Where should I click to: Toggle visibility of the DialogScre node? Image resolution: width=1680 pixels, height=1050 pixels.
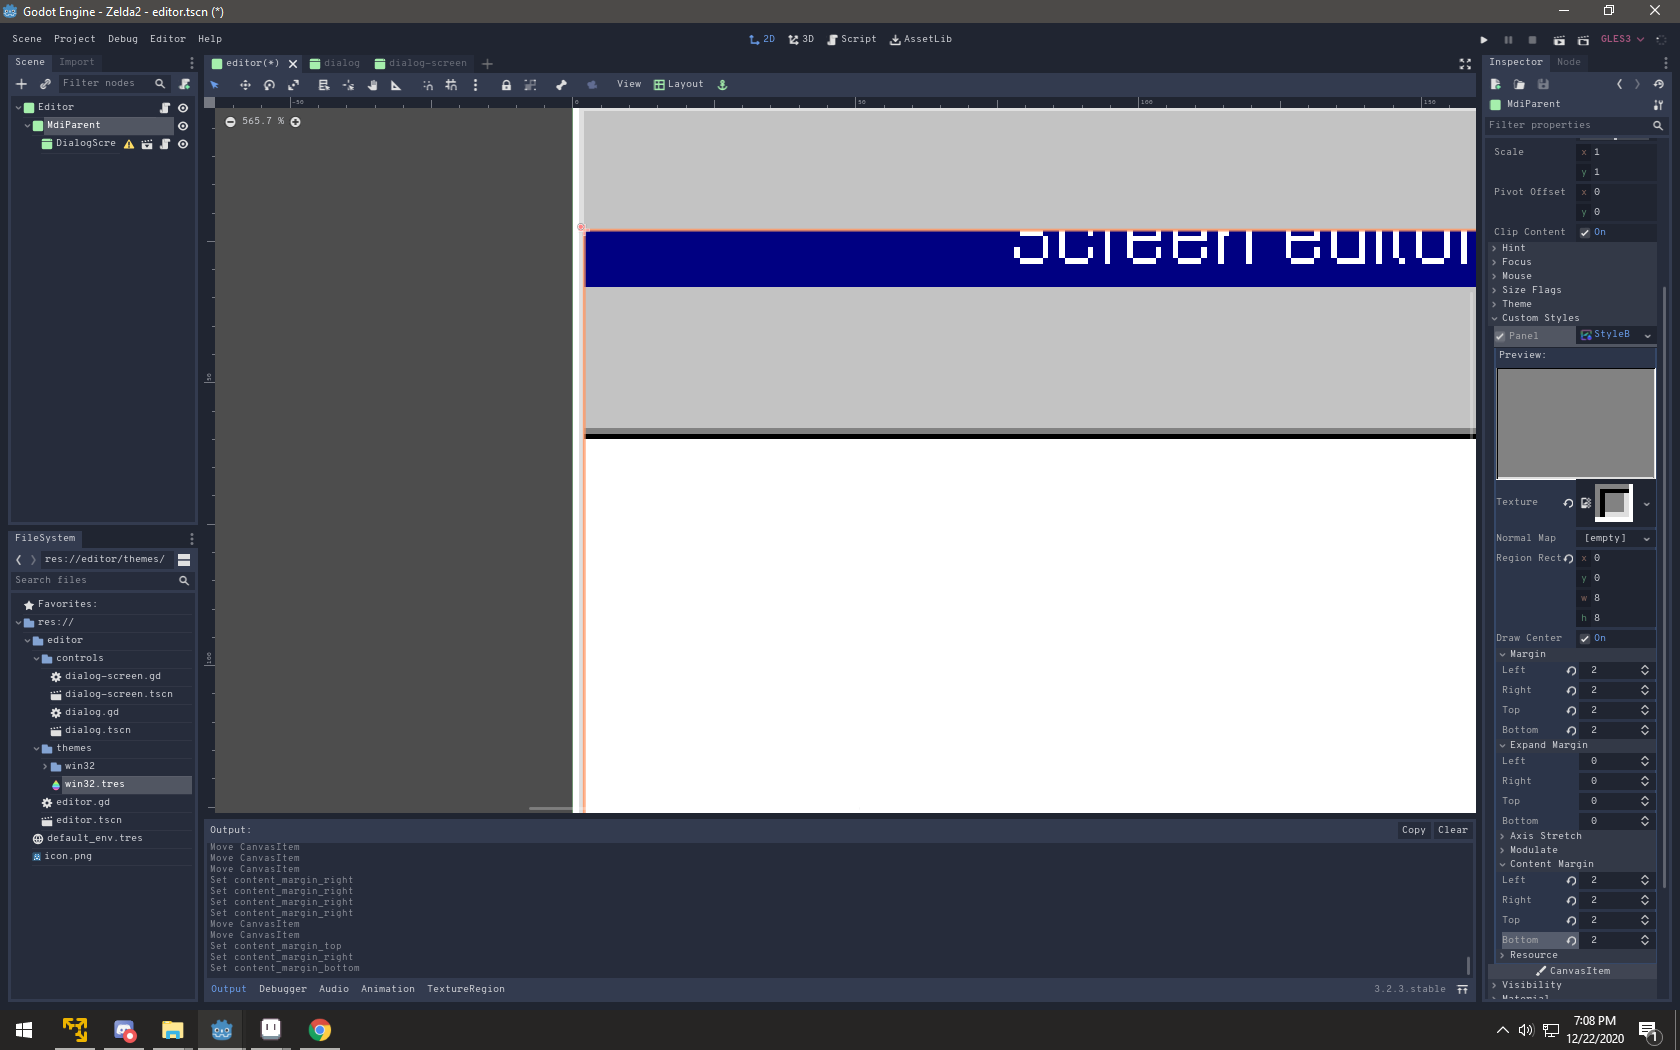[x=182, y=144]
